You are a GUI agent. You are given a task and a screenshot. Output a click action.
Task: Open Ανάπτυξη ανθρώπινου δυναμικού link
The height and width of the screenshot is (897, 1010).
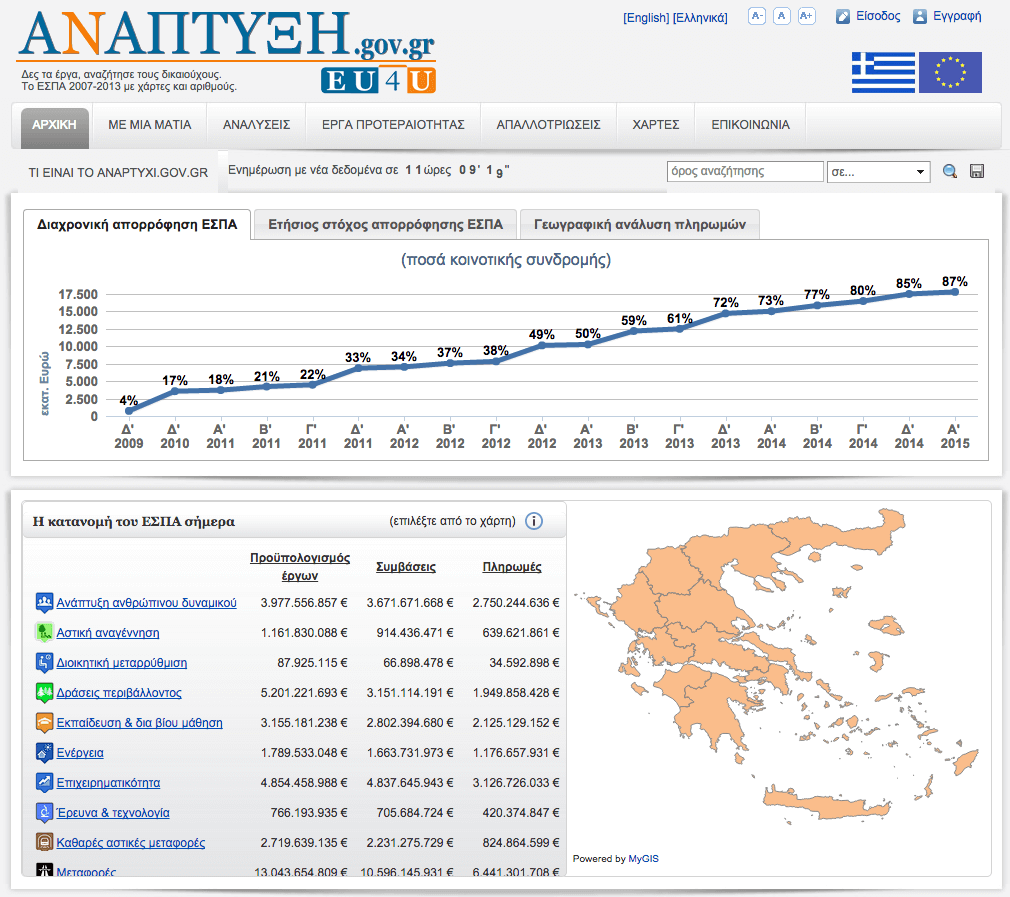(146, 603)
